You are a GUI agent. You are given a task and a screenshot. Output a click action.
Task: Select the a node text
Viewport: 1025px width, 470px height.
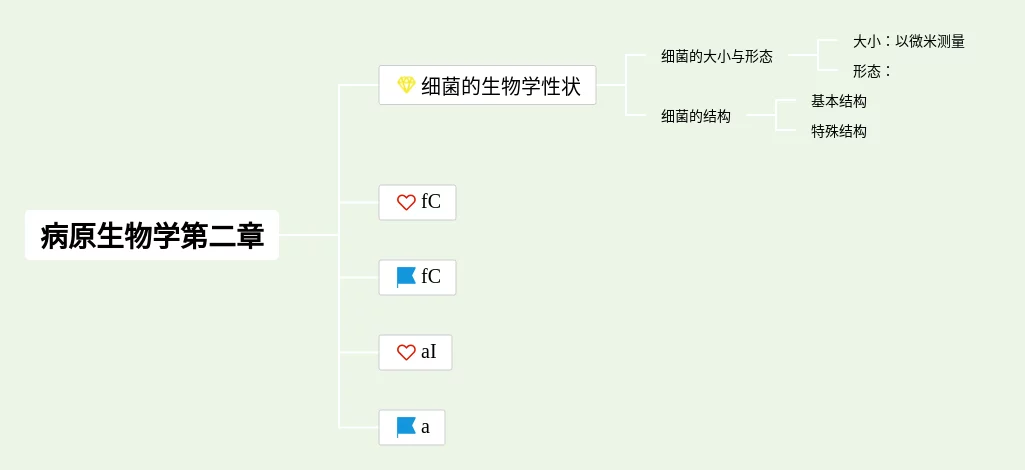click(x=426, y=428)
